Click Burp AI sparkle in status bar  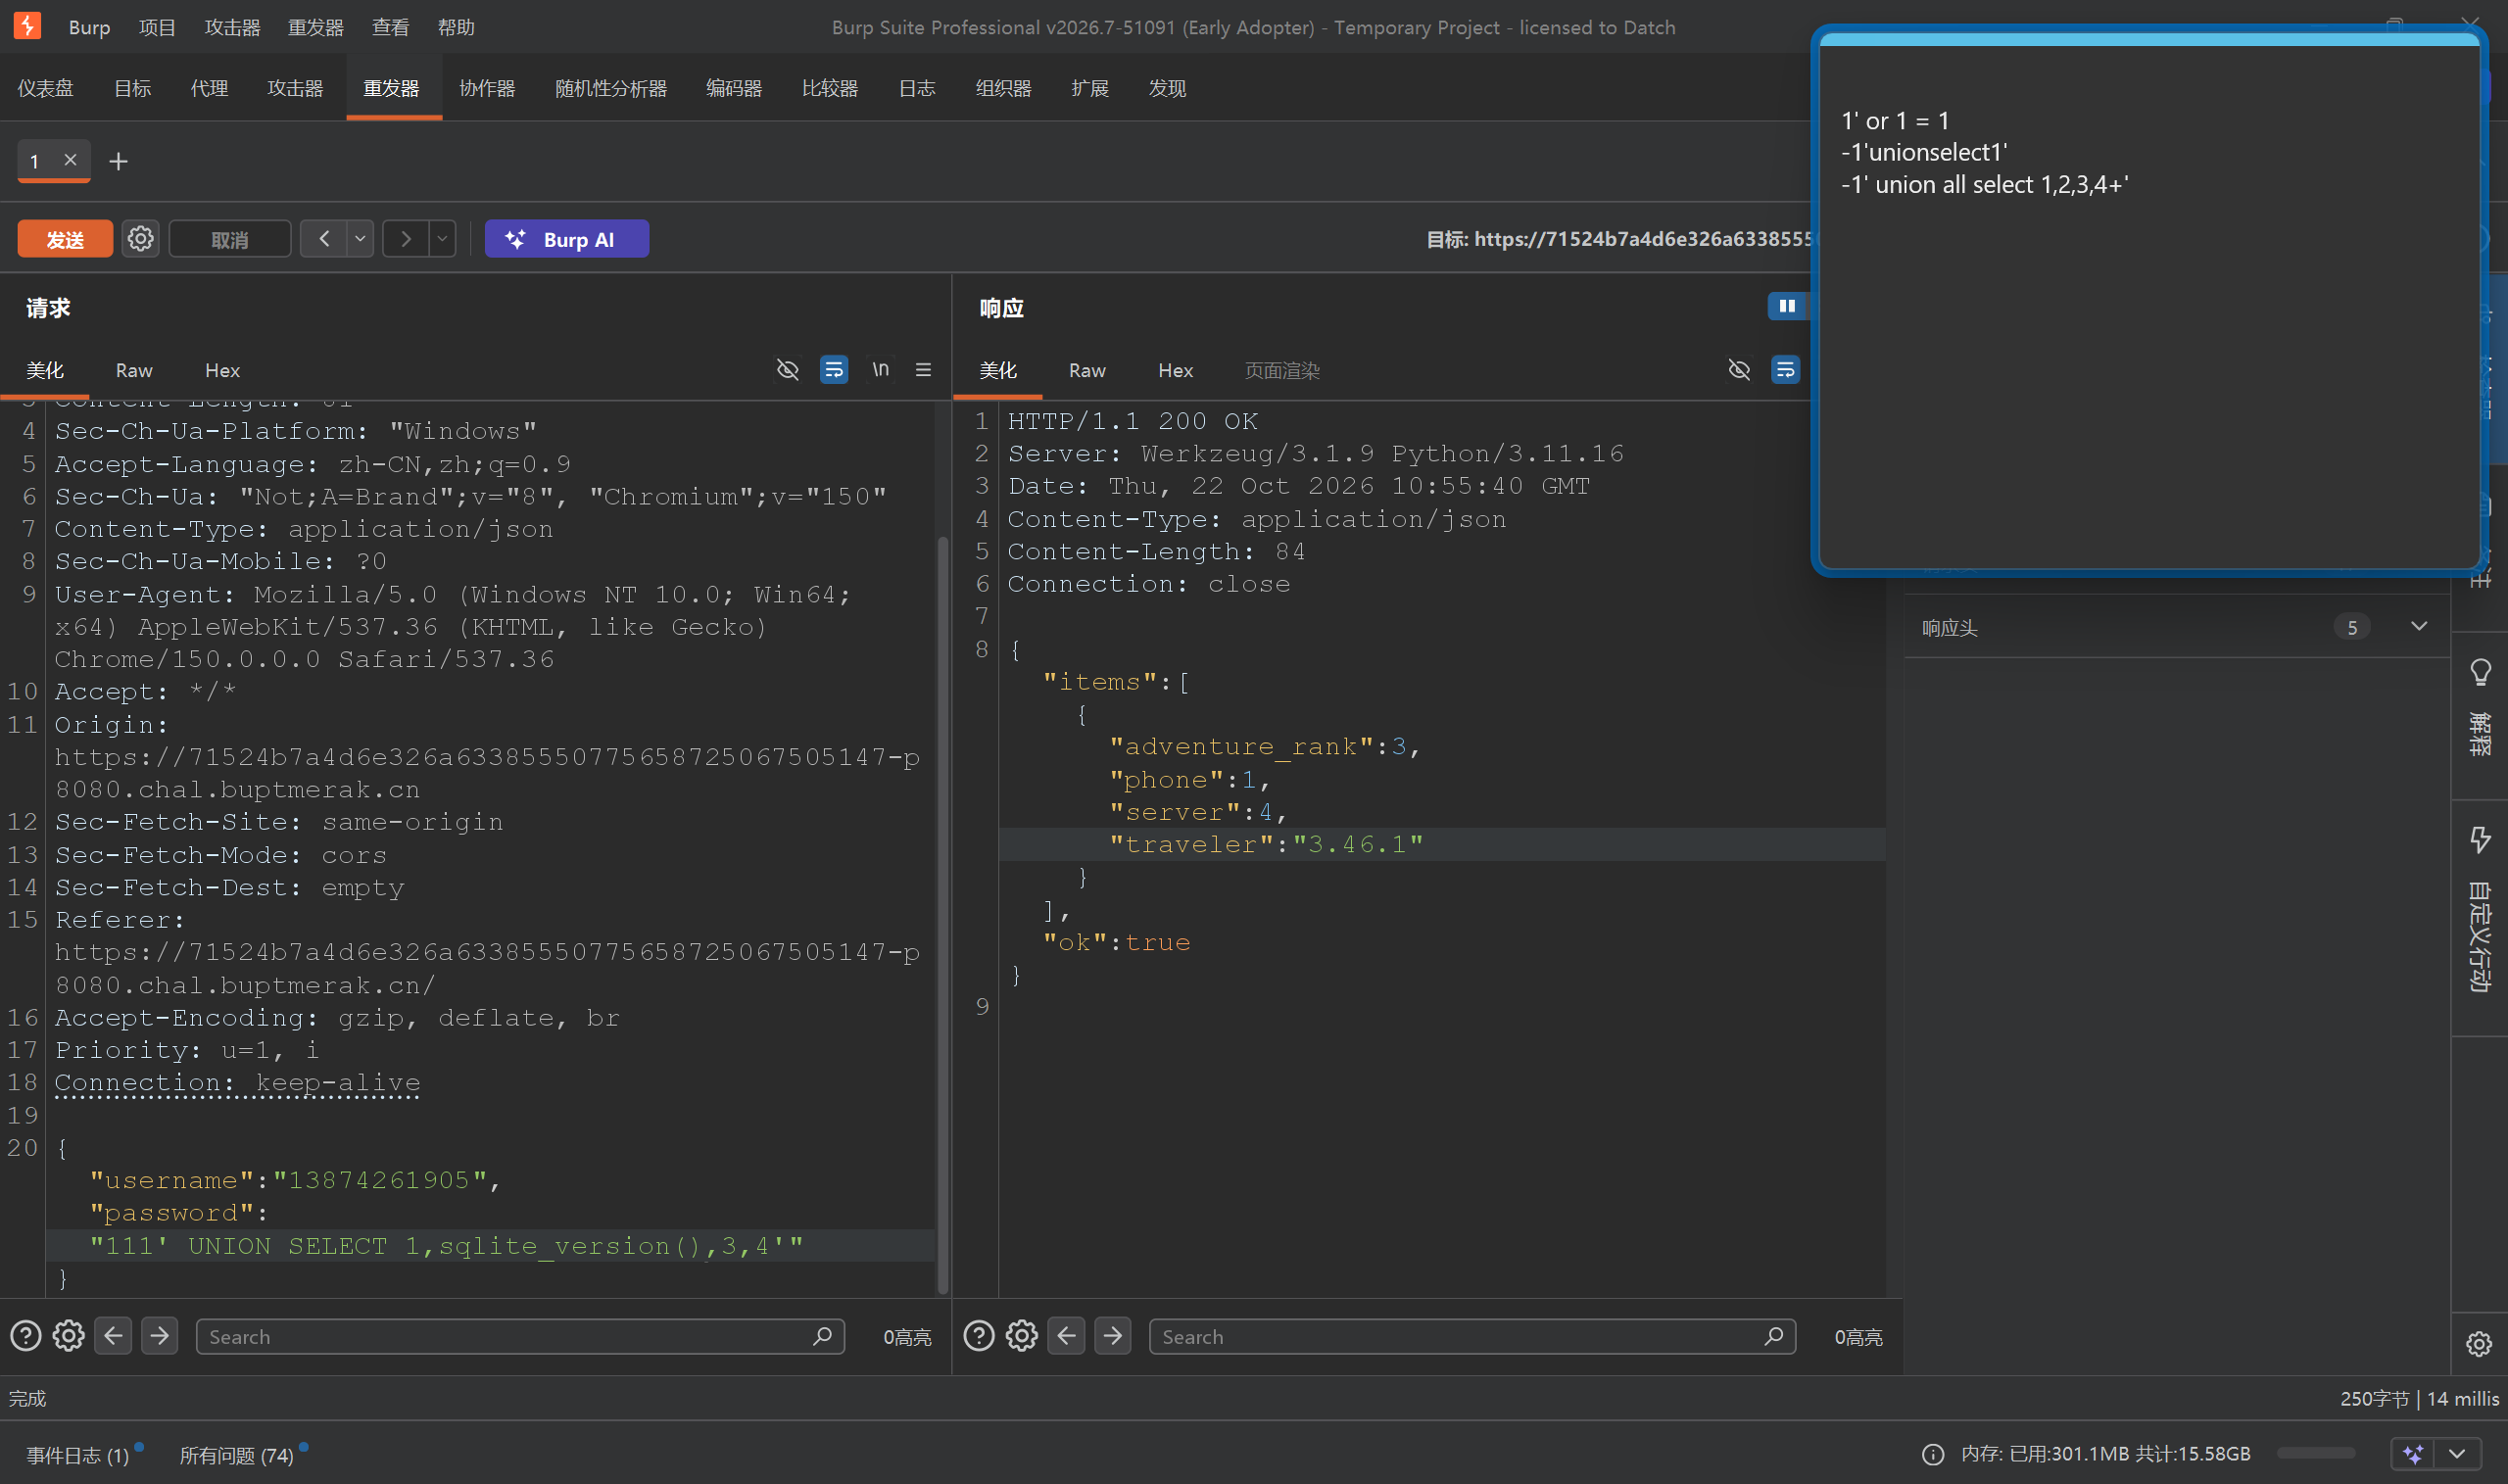(2413, 1454)
